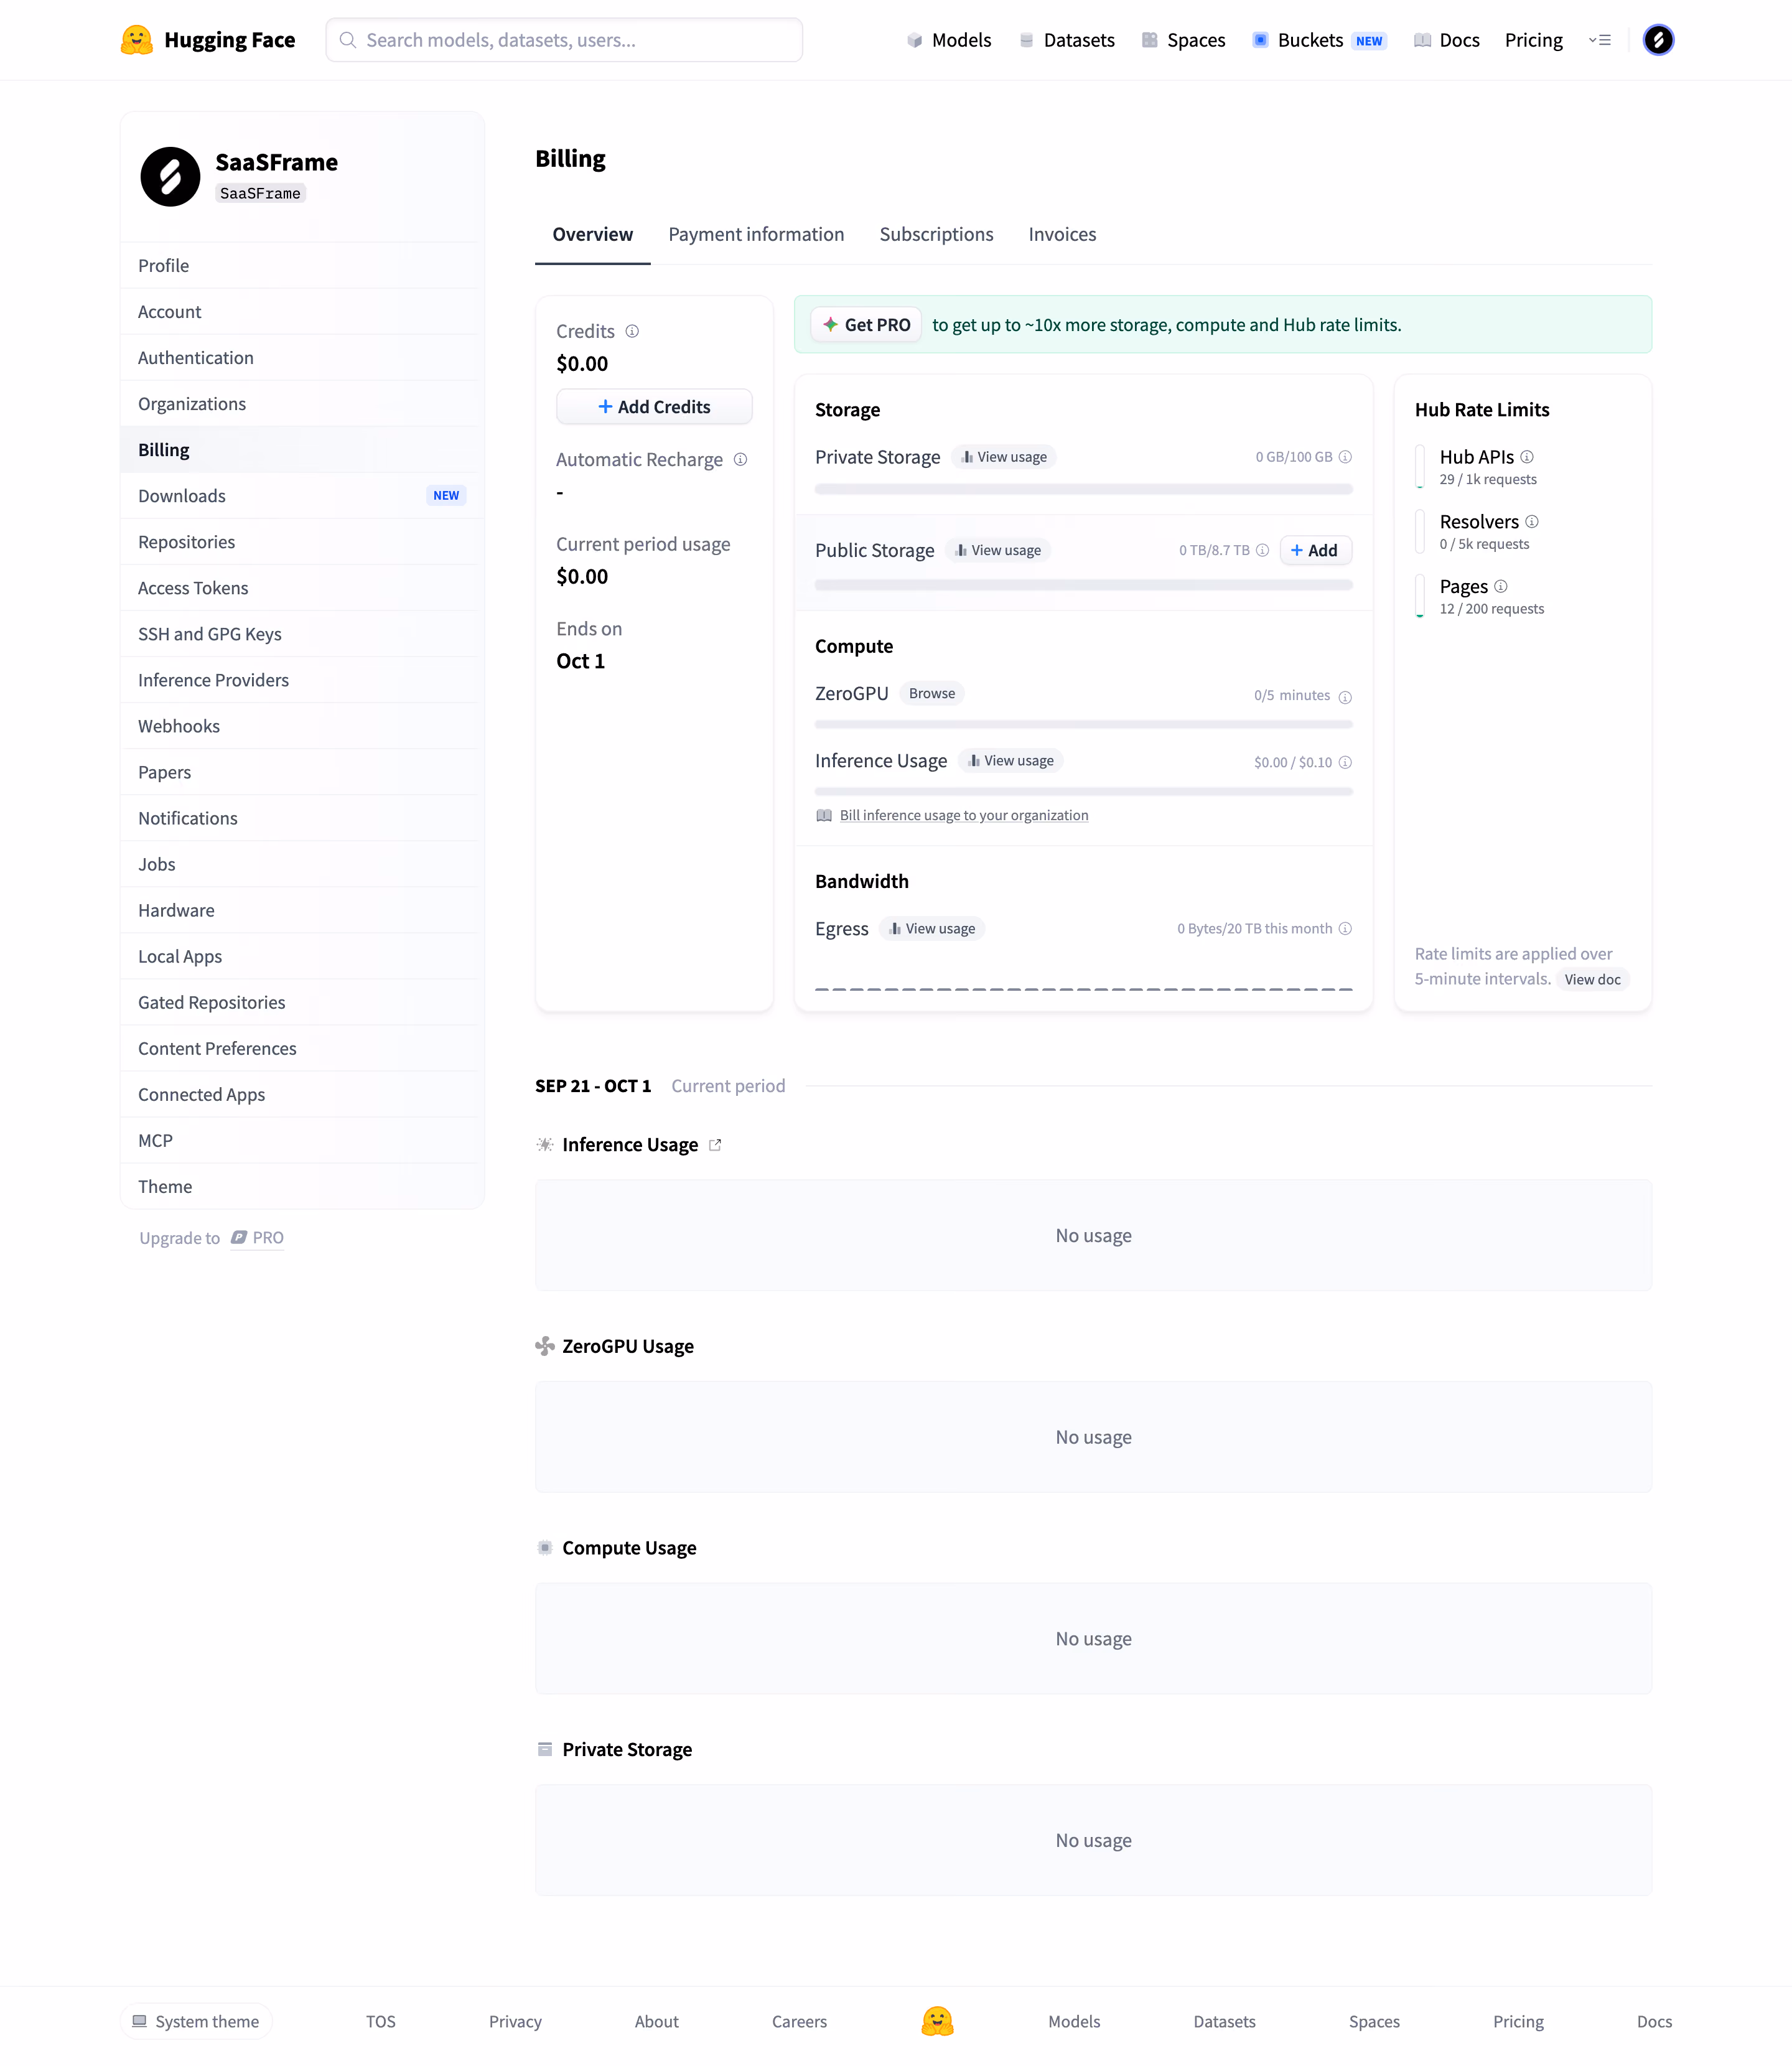1792x2066 pixels.
Task: Click info icon beside ZeroGPU minutes
Action: coord(1345,697)
